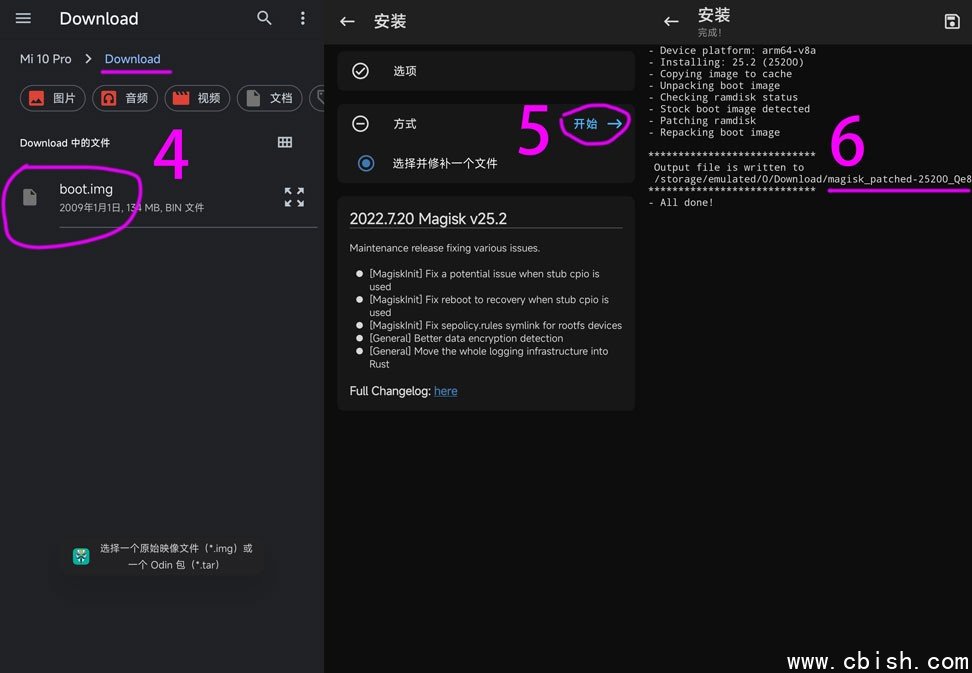
Task: Click '[General] Better data encryption detection' item
Action: tap(466, 338)
